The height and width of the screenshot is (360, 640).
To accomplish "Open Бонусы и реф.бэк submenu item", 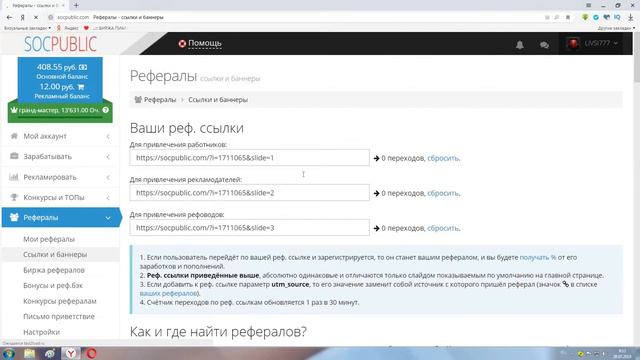I will click(x=53, y=286).
